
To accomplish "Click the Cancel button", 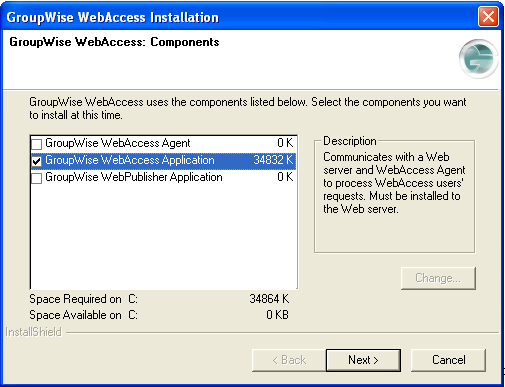I will coord(448,360).
